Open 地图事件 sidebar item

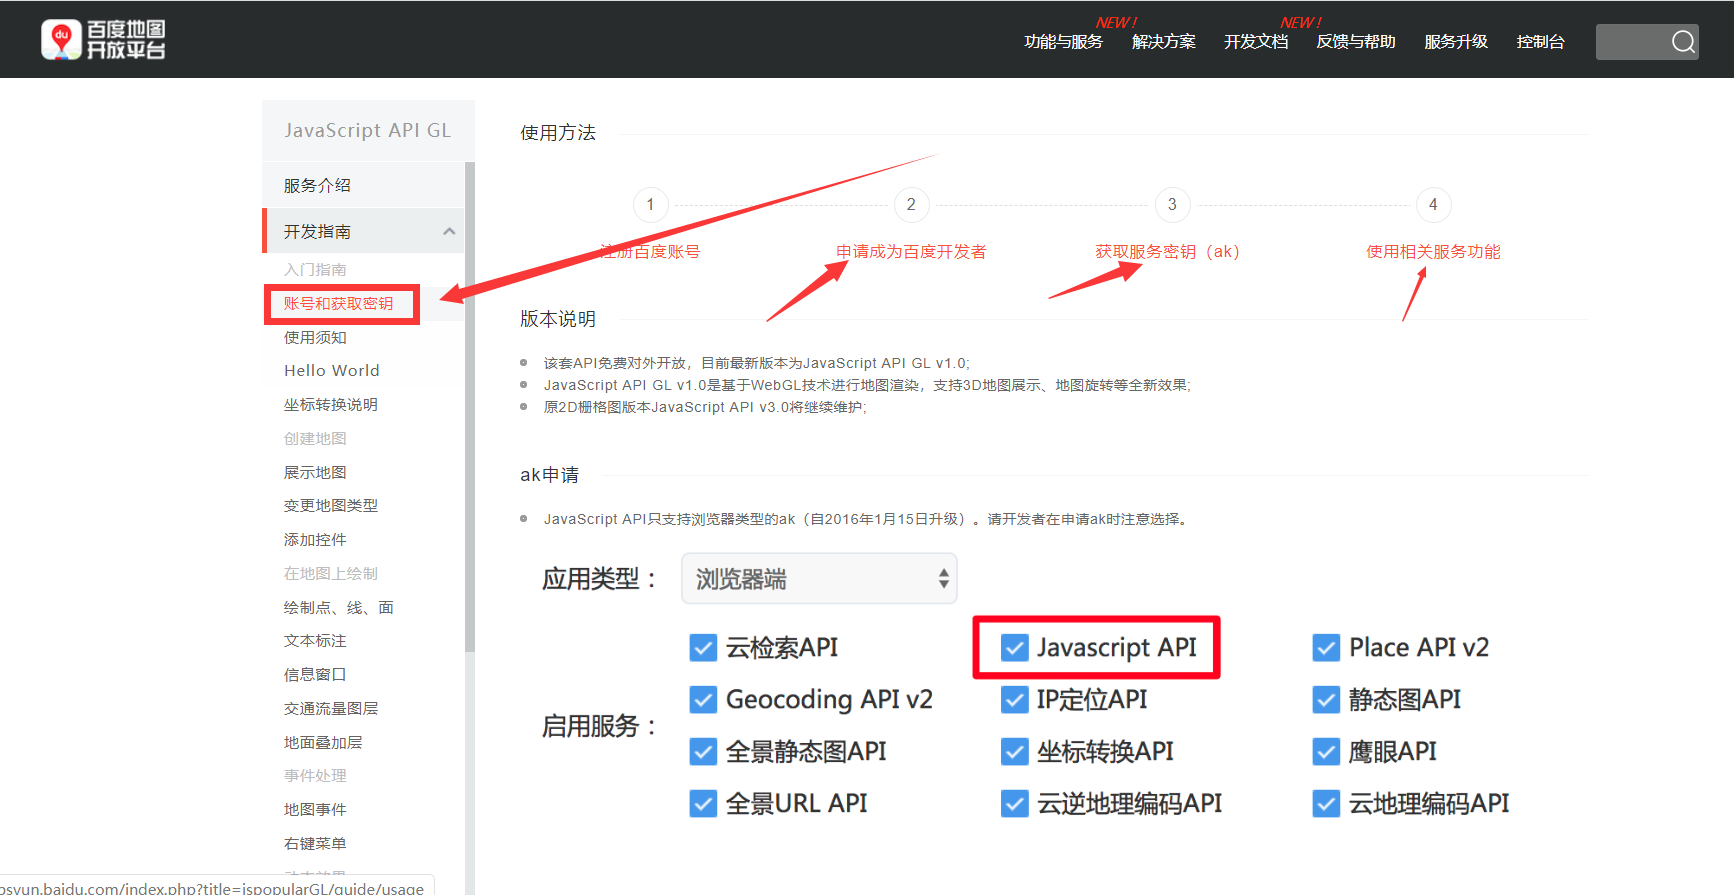click(315, 810)
